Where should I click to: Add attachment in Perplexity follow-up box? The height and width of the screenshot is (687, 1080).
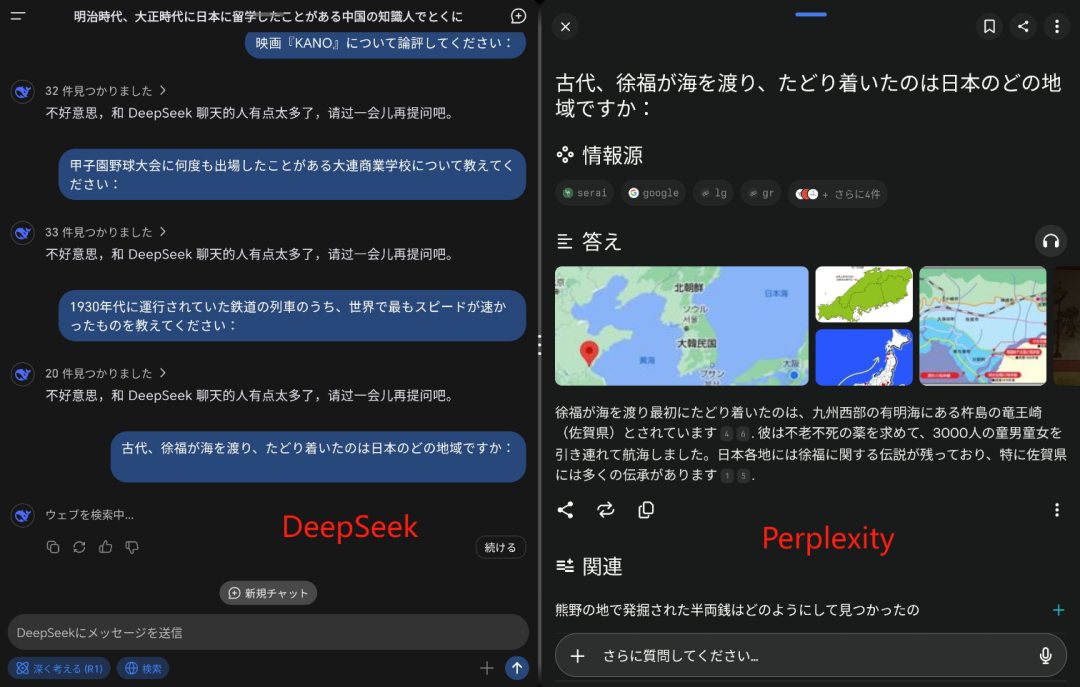577,656
